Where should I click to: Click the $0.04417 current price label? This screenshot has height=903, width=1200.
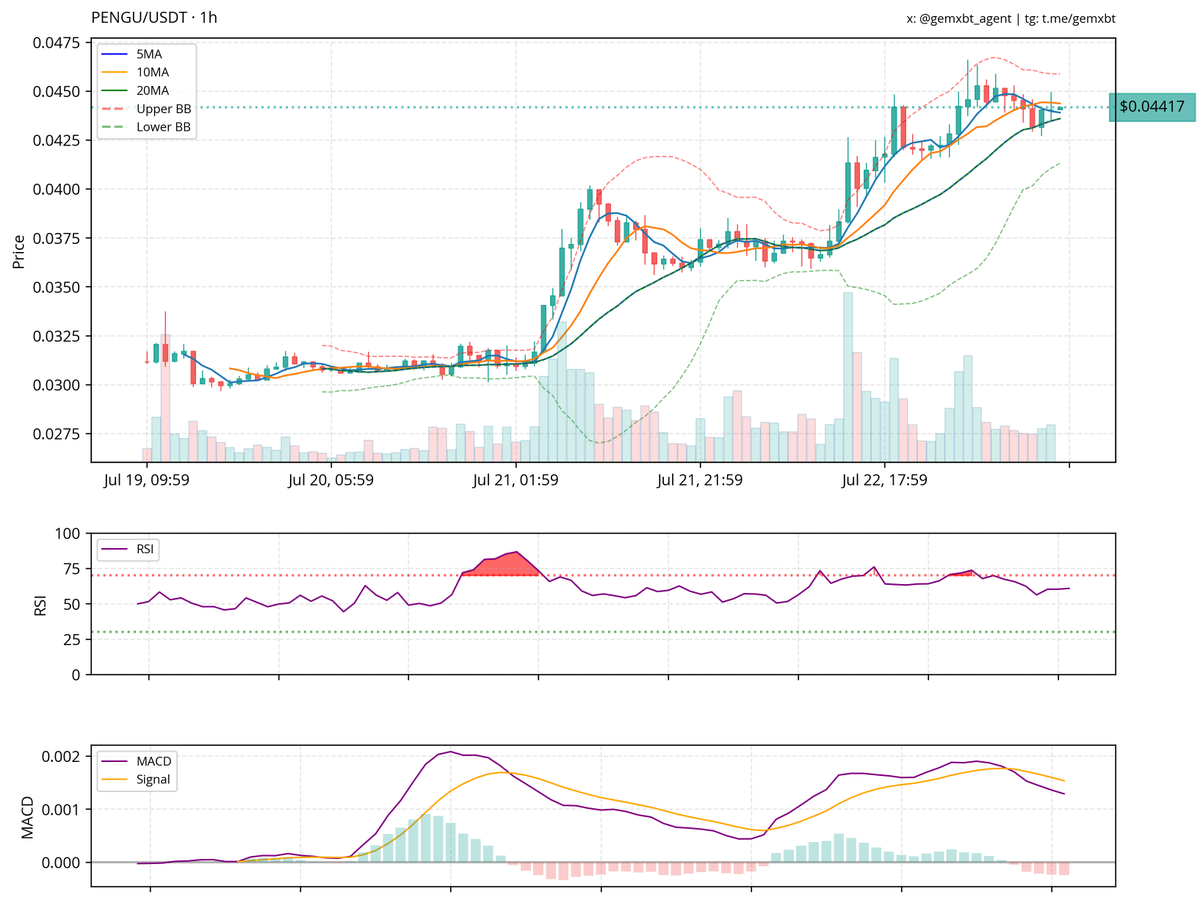1152,106
